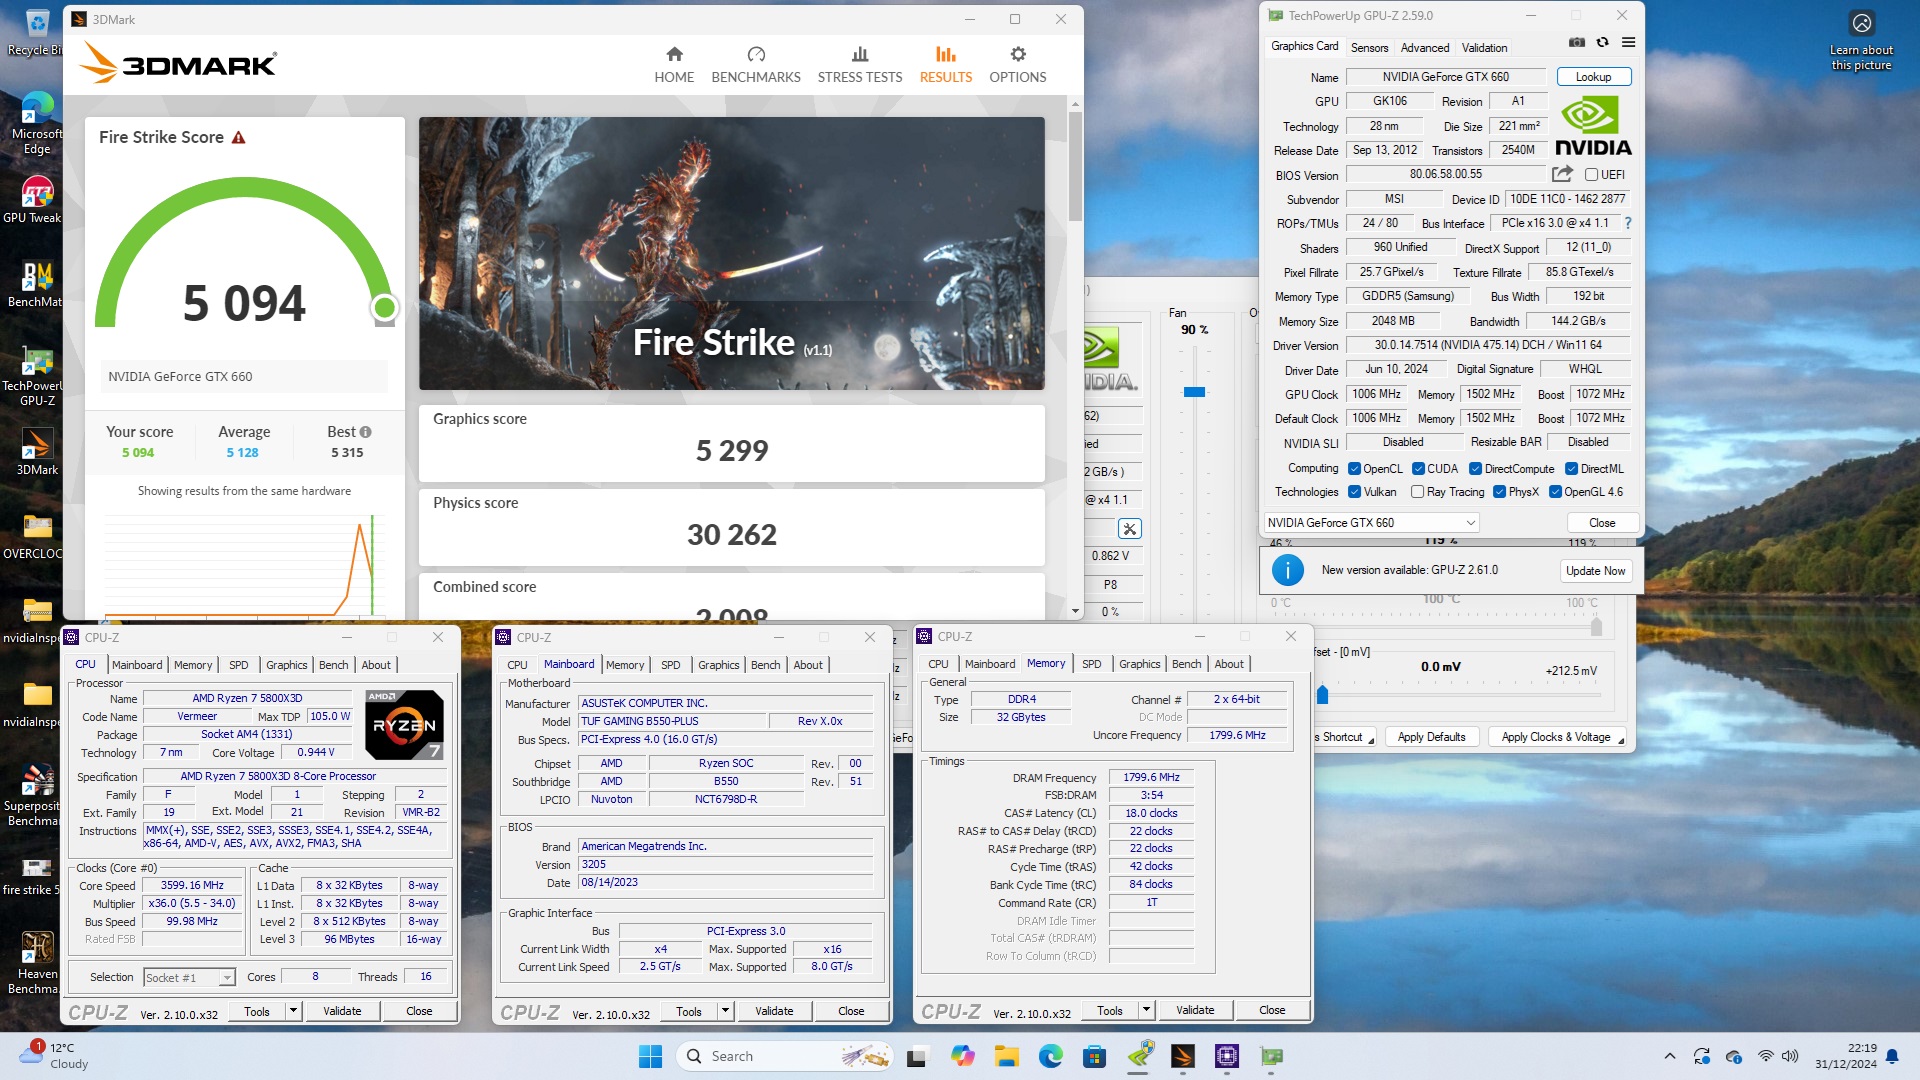Export BIOS using the share arrow icon
The image size is (1920, 1080).
click(1562, 174)
